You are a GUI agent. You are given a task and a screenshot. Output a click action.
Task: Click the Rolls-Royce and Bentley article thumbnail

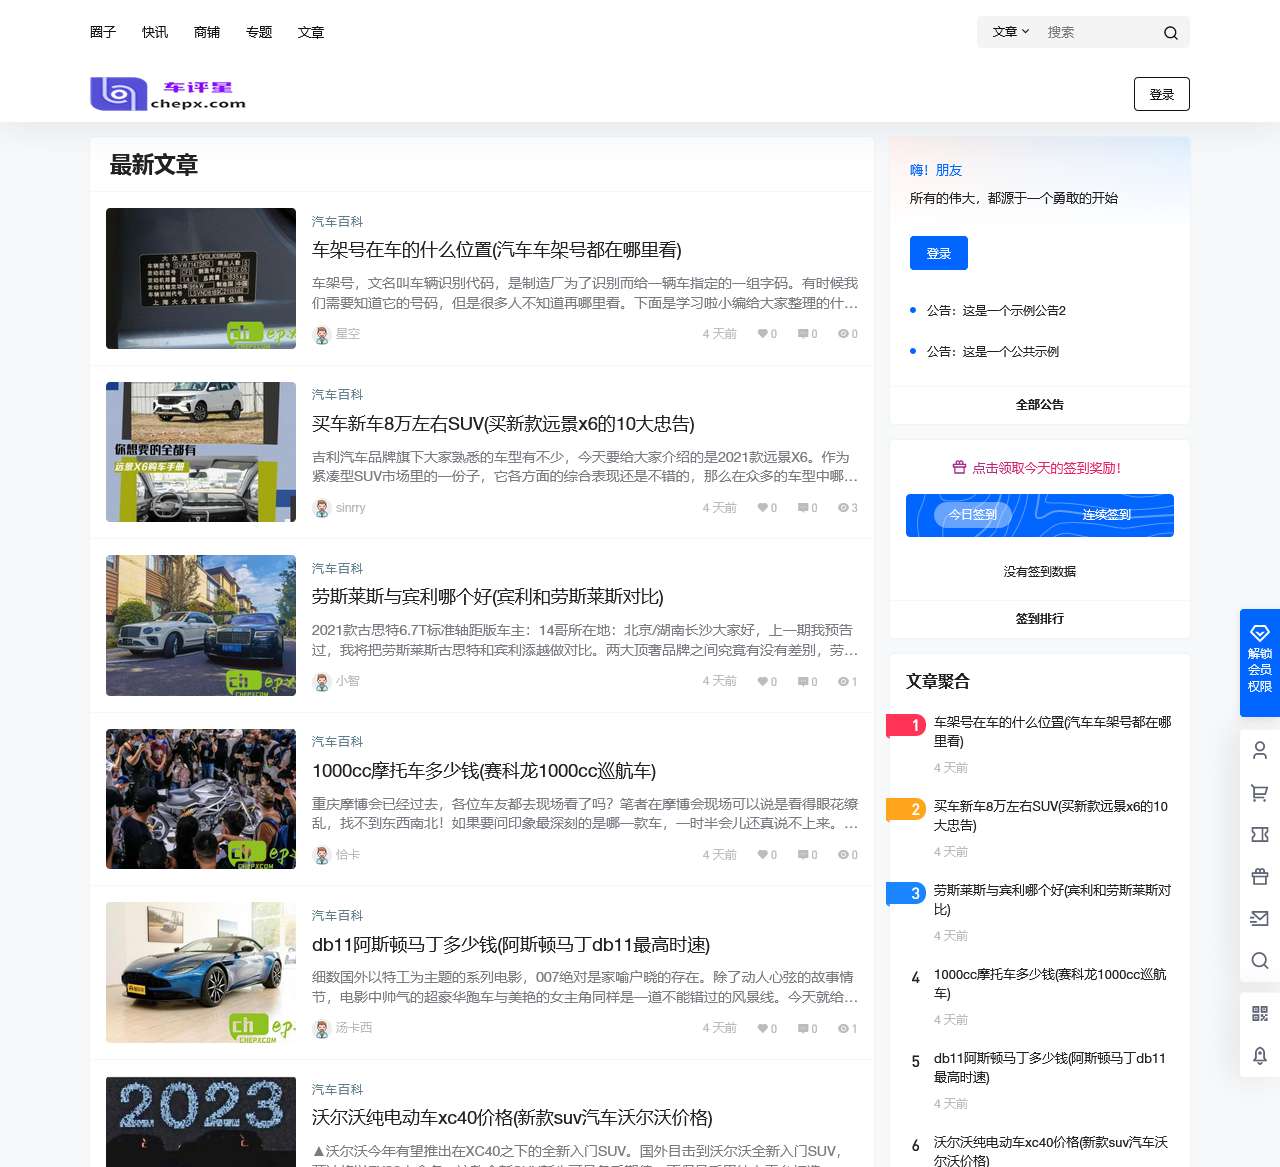click(x=201, y=625)
